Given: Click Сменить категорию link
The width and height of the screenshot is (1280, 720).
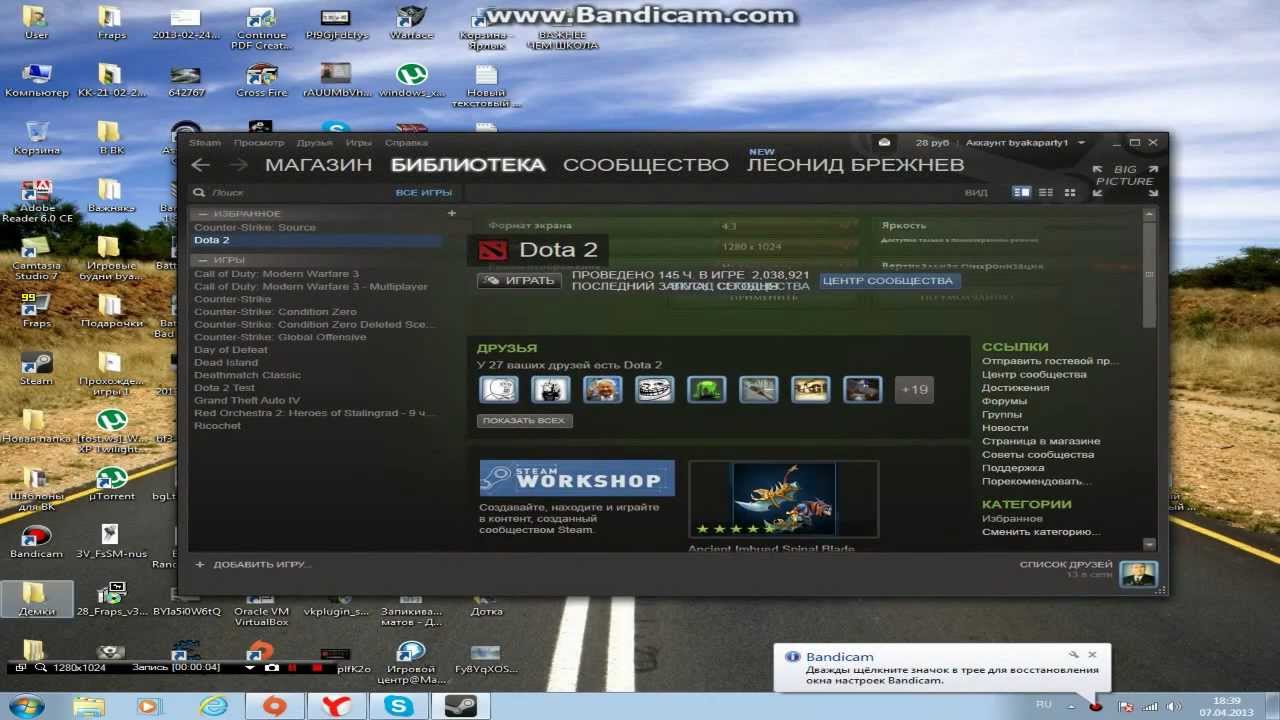Looking at the screenshot, I should tap(1041, 532).
